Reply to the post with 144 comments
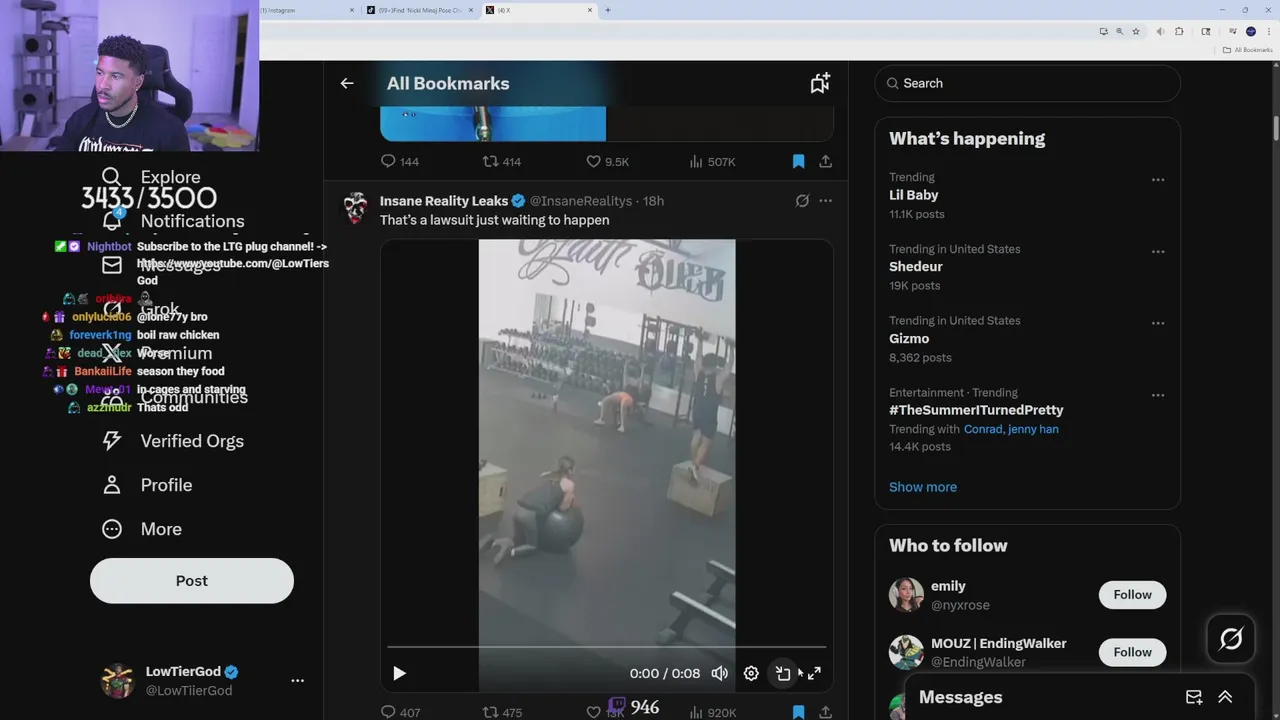Screen dimensions: 1280x720 pyautogui.click(x=399, y=161)
